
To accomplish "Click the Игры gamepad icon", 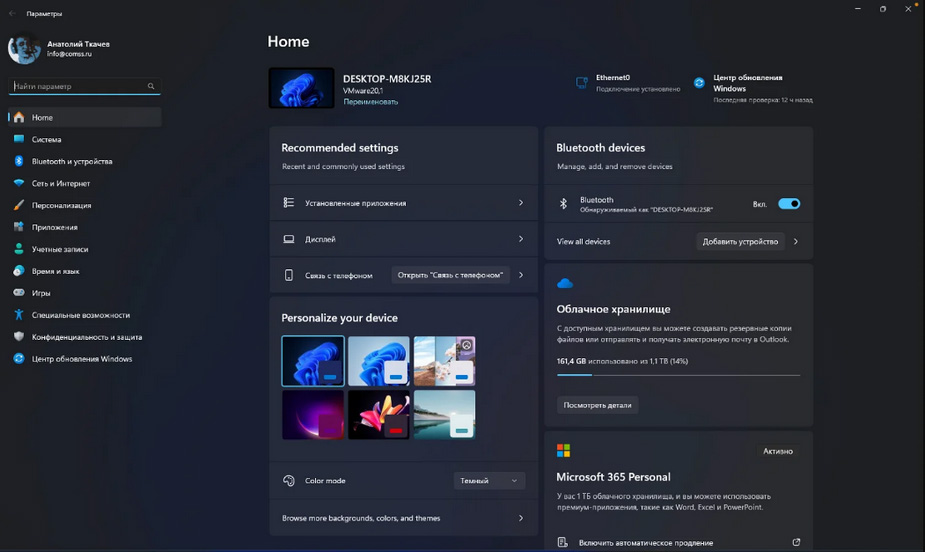I will (19, 293).
